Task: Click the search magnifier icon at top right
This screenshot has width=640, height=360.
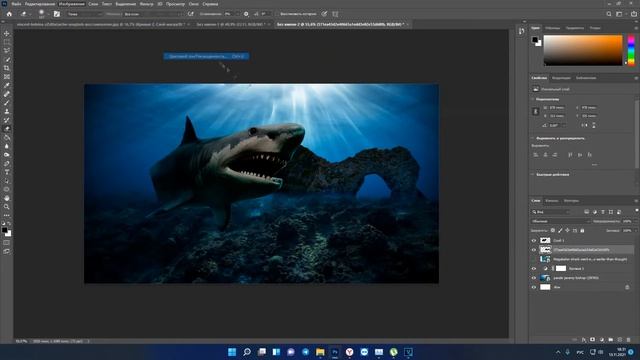Action: (609, 14)
